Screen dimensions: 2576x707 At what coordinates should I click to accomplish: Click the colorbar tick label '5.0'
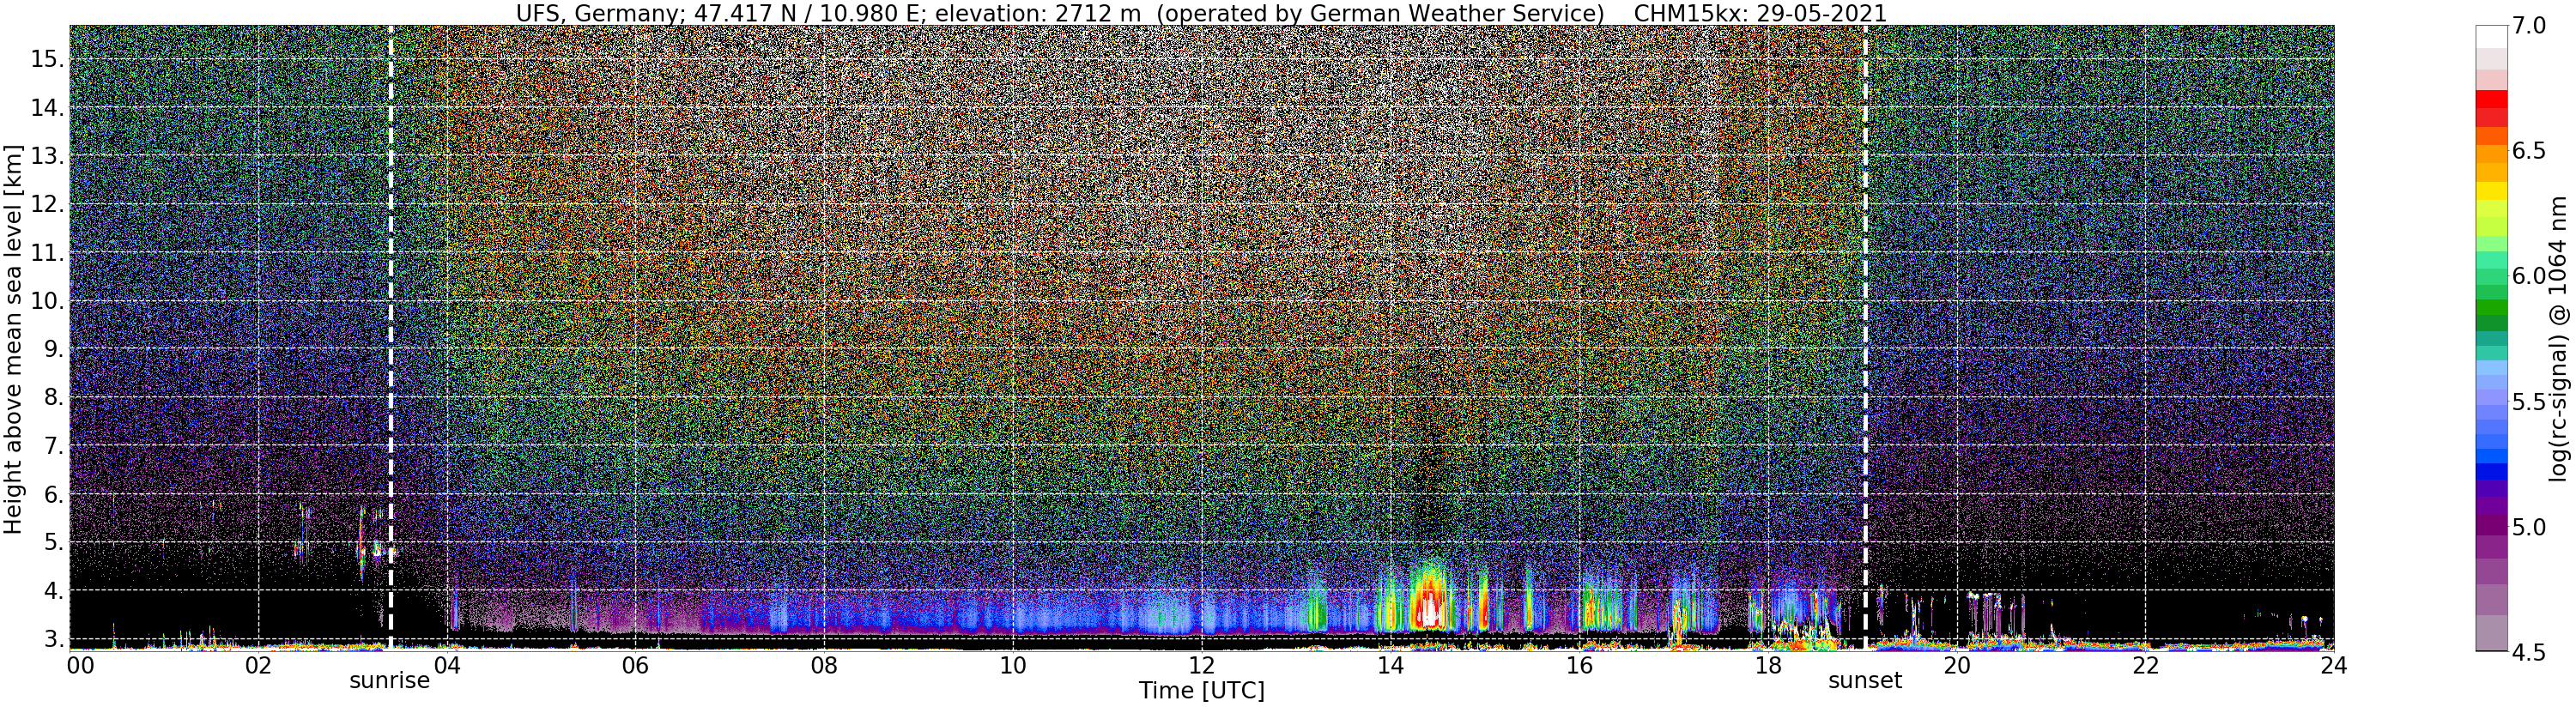(x=2528, y=527)
